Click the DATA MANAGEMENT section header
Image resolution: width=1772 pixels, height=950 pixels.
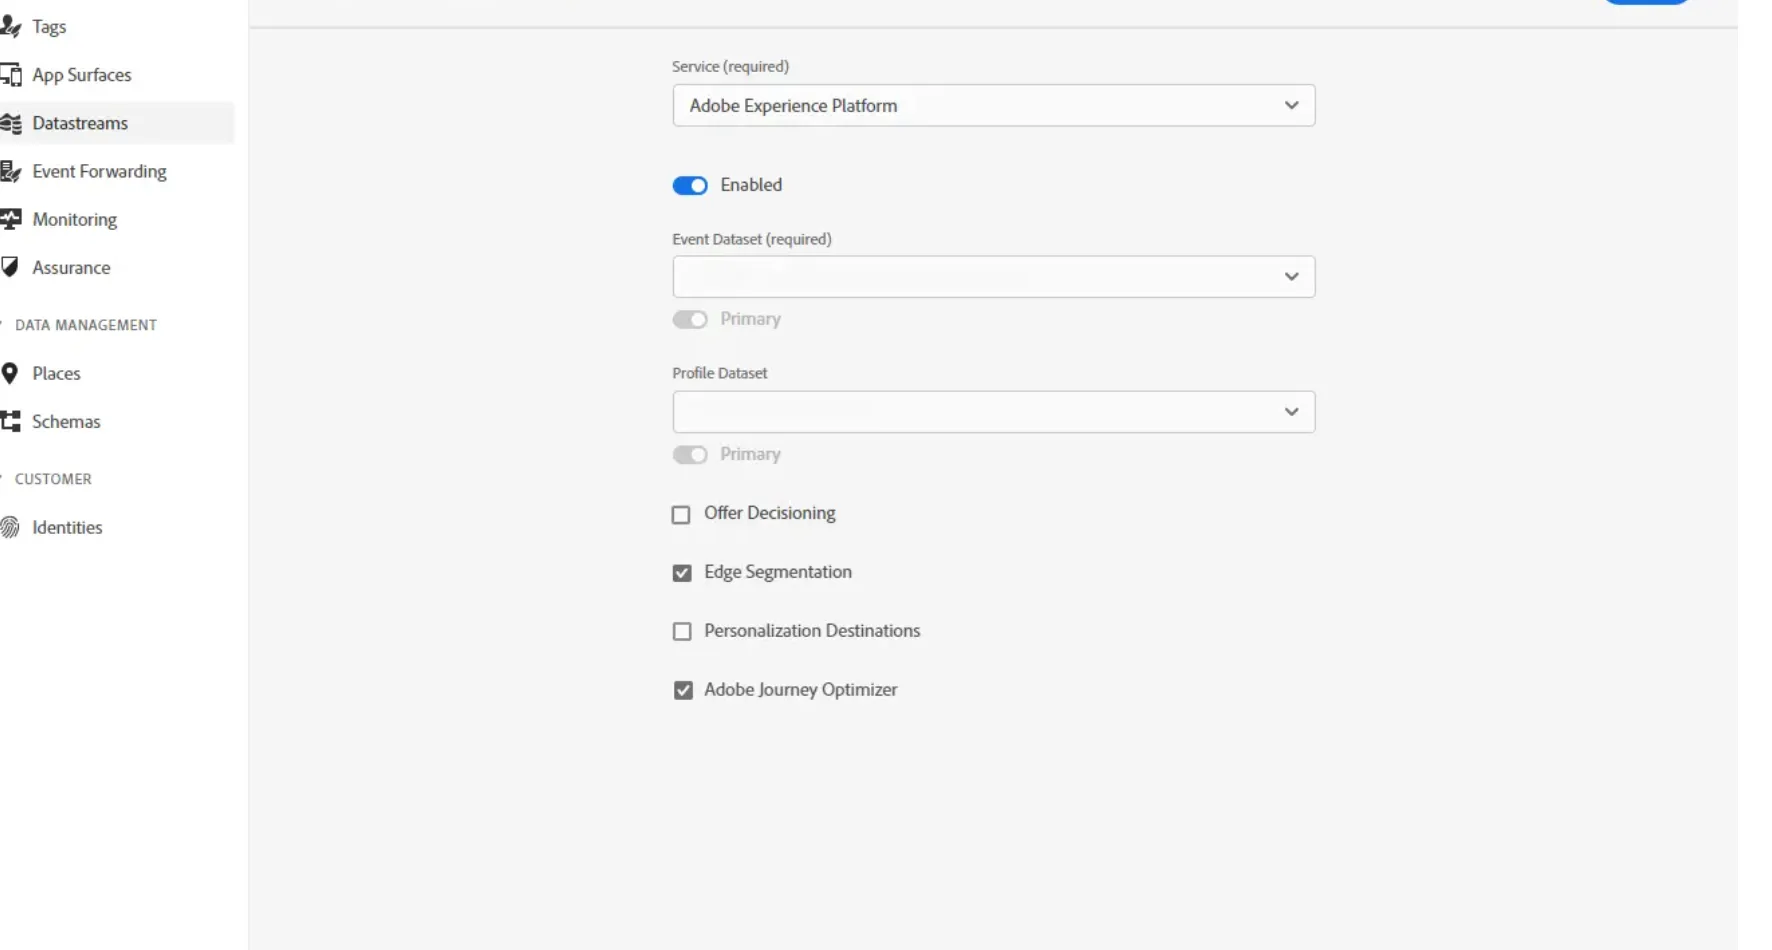click(x=86, y=325)
